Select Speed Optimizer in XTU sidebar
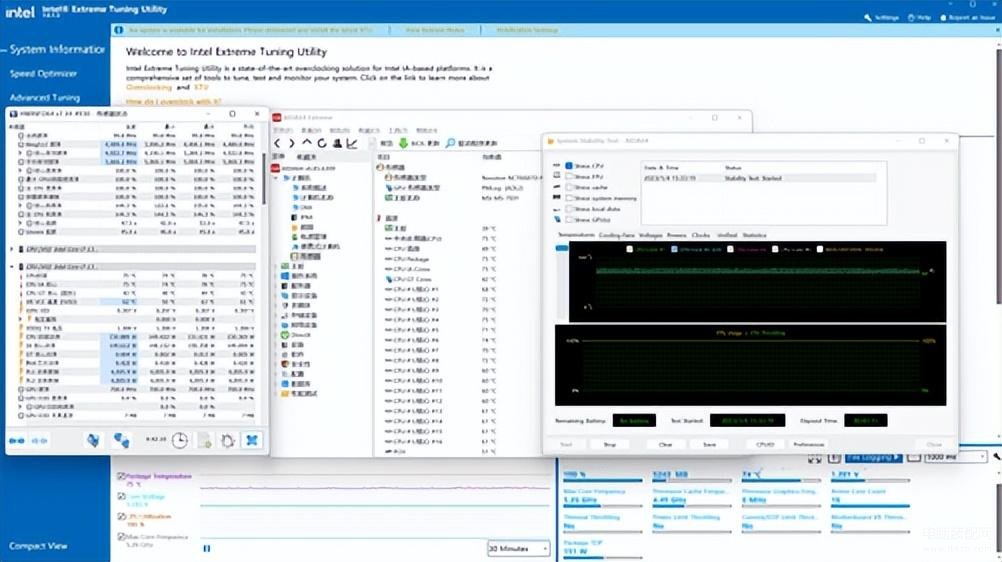Viewport: 1002px width, 562px height. click(43, 74)
